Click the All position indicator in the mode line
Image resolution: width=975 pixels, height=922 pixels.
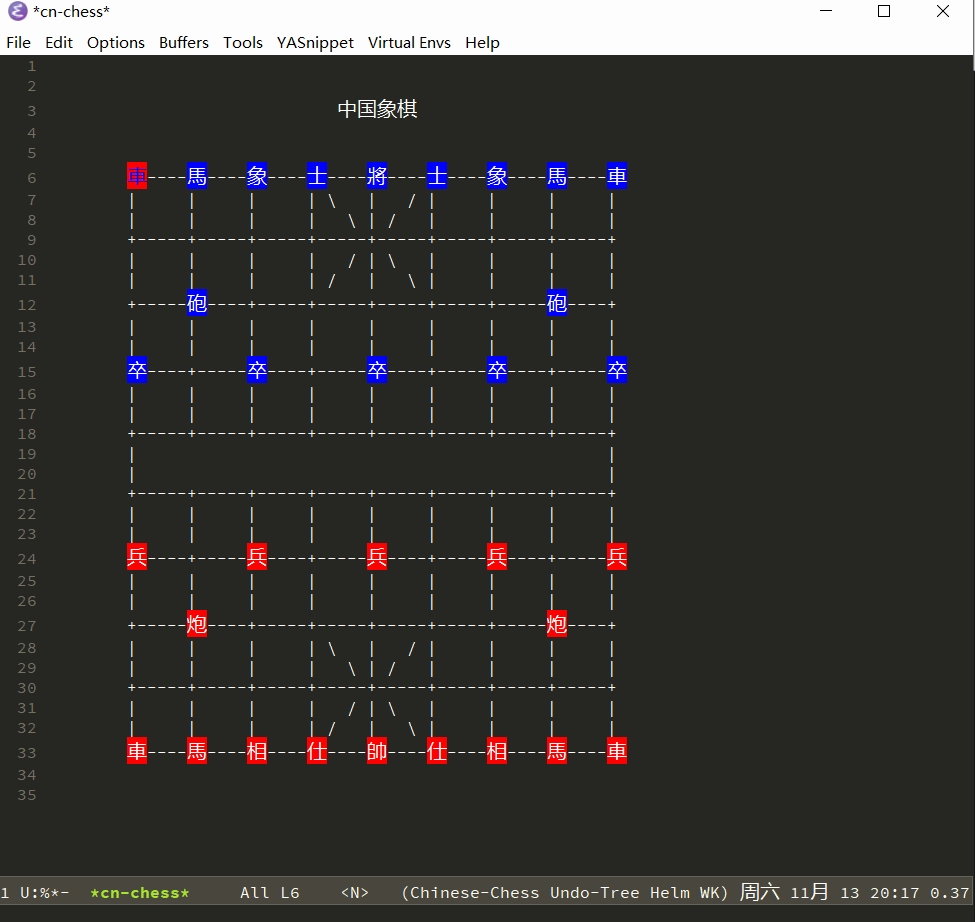[255, 893]
